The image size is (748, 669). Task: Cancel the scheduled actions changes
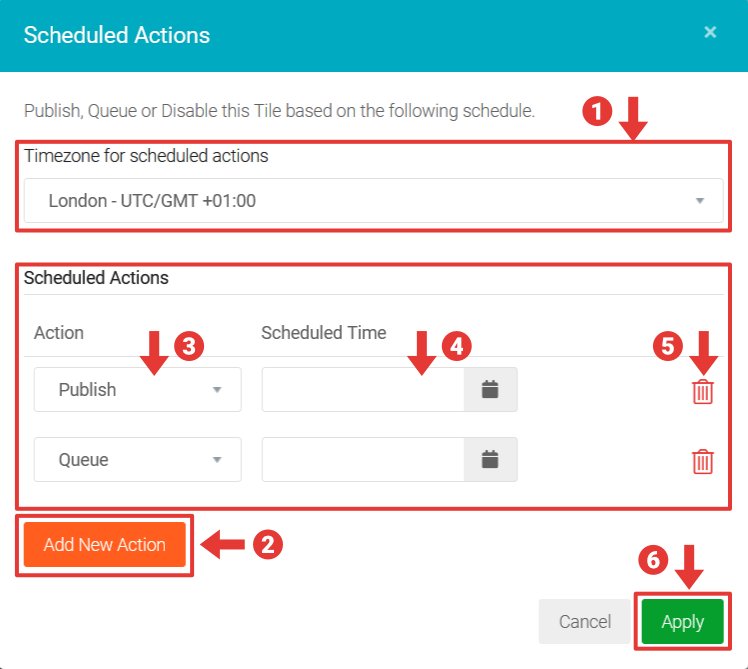[585, 622]
